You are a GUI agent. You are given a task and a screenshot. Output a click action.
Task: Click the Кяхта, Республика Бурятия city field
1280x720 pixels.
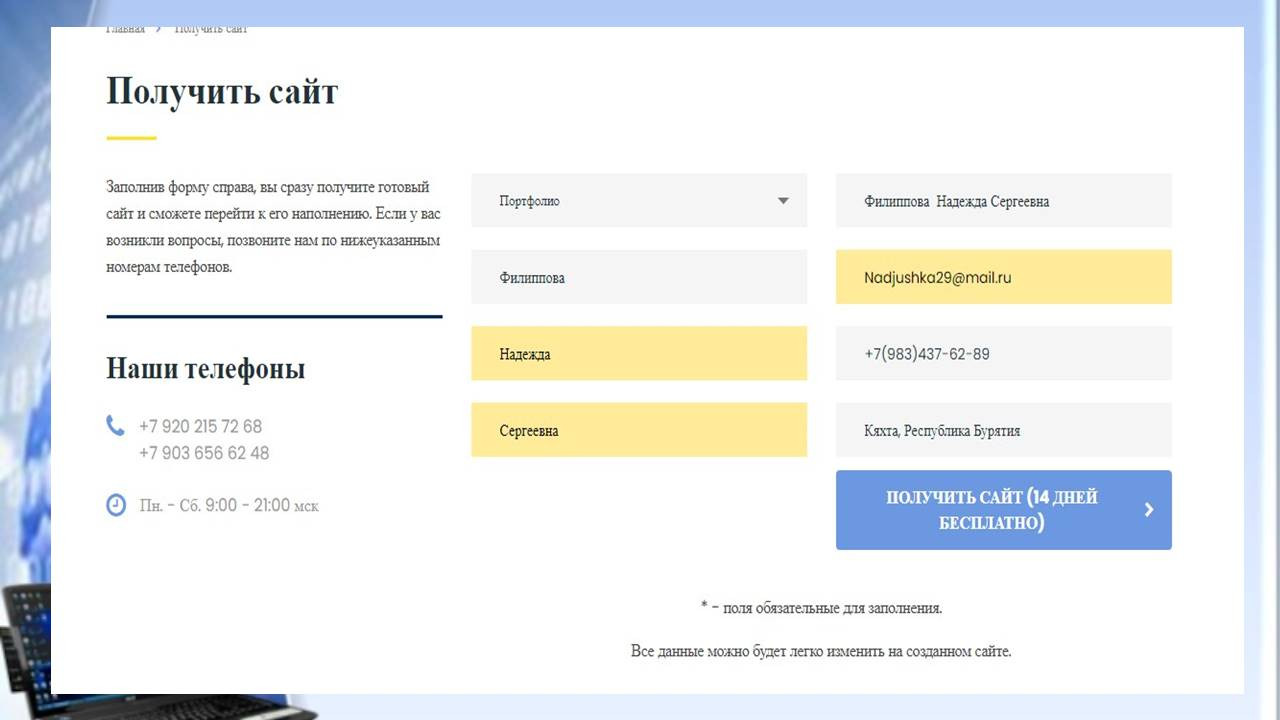(1003, 431)
